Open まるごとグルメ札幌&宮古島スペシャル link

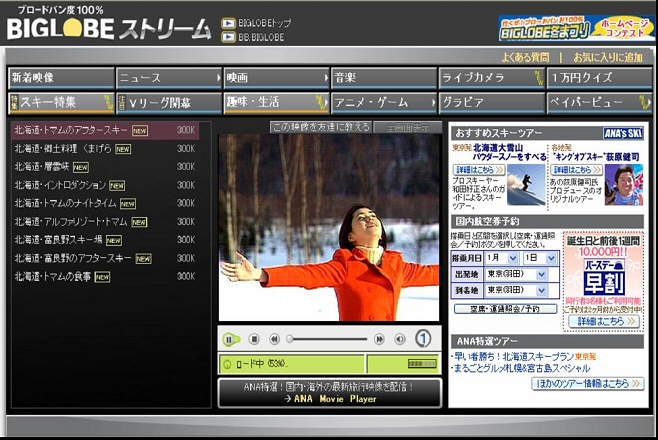[522, 369]
